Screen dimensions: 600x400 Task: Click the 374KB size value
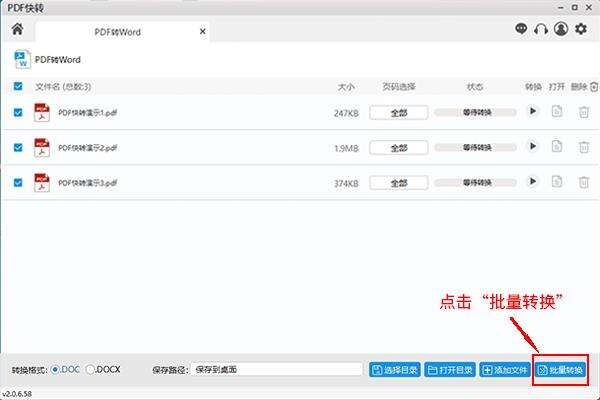(346, 183)
